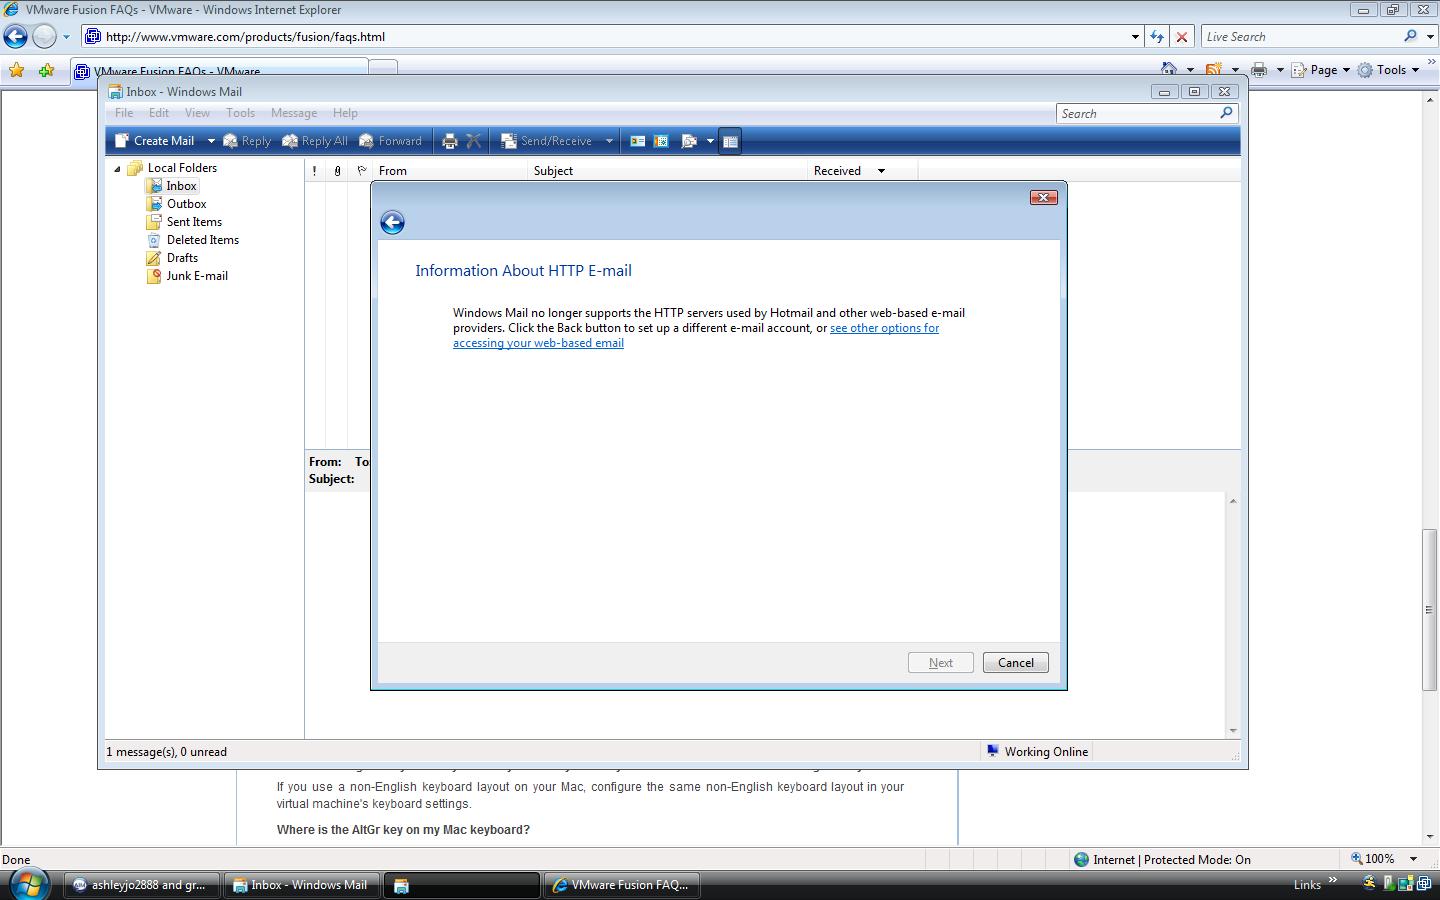1440x900 pixels.
Task: Open the File menu in Windows Mail
Action: 124,113
